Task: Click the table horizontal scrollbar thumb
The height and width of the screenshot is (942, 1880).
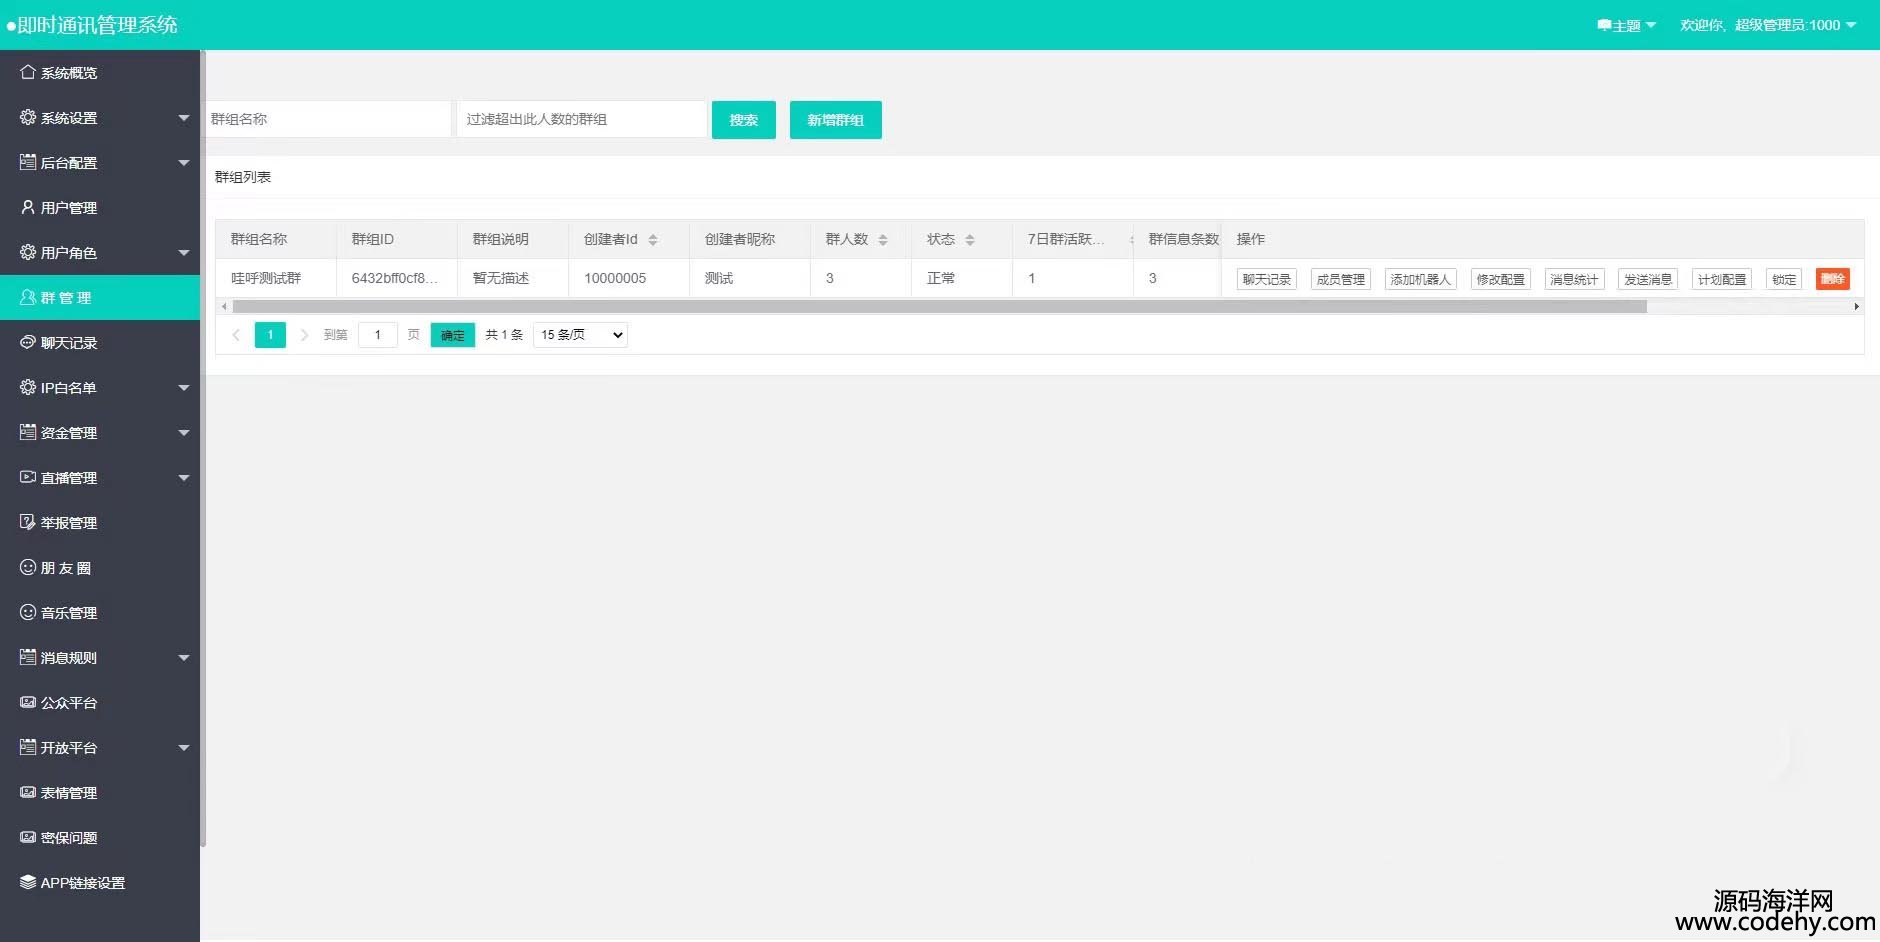Action: click(940, 307)
